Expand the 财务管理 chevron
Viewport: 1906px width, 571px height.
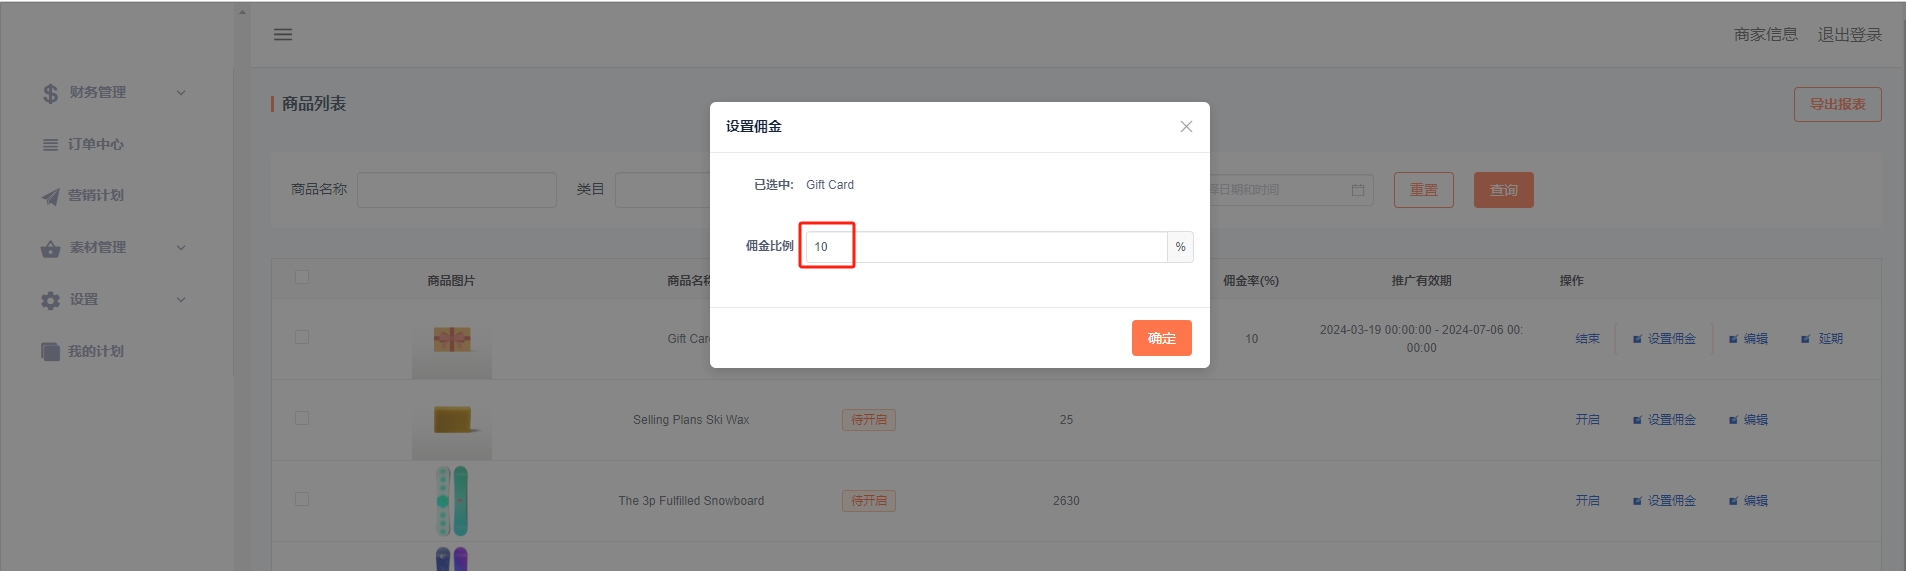point(181,93)
